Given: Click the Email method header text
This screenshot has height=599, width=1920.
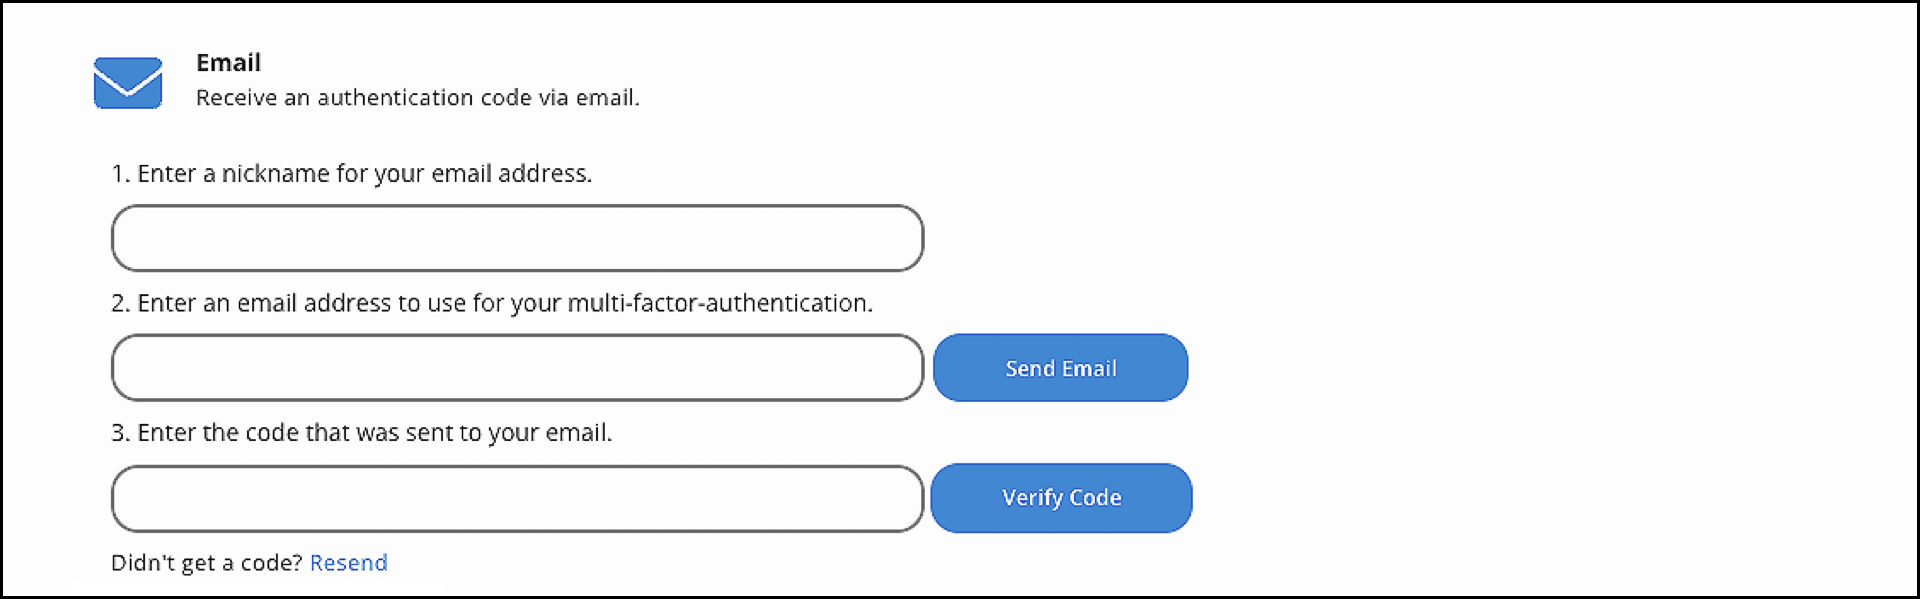Looking at the screenshot, I should pyautogui.click(x=228, y=62).
